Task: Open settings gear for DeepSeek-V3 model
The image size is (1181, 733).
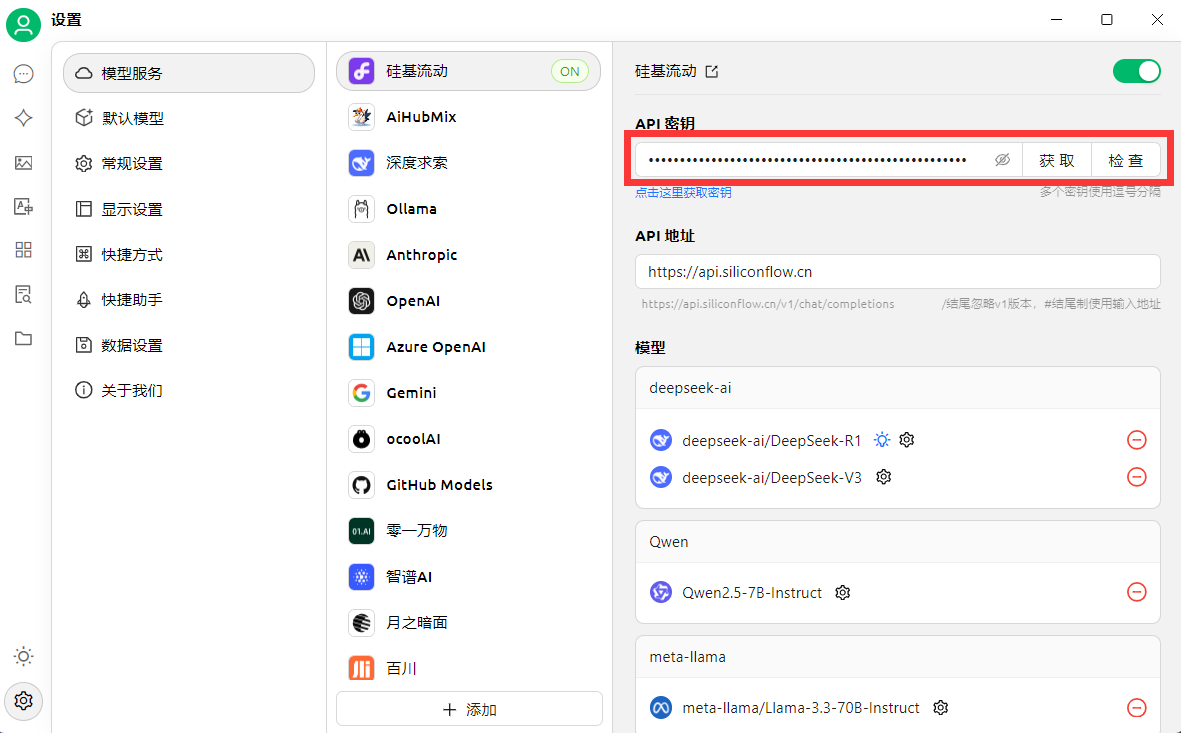Action: click(x=883, y=477)
